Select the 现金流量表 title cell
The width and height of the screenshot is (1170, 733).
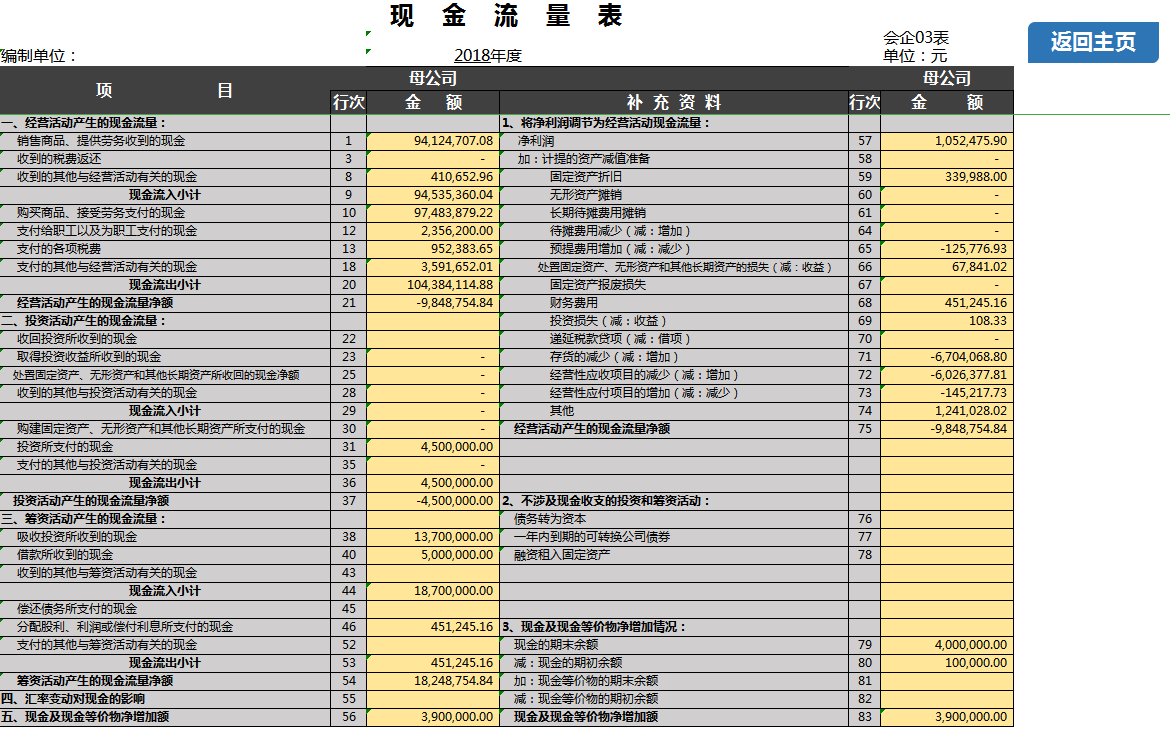point(506,16)
